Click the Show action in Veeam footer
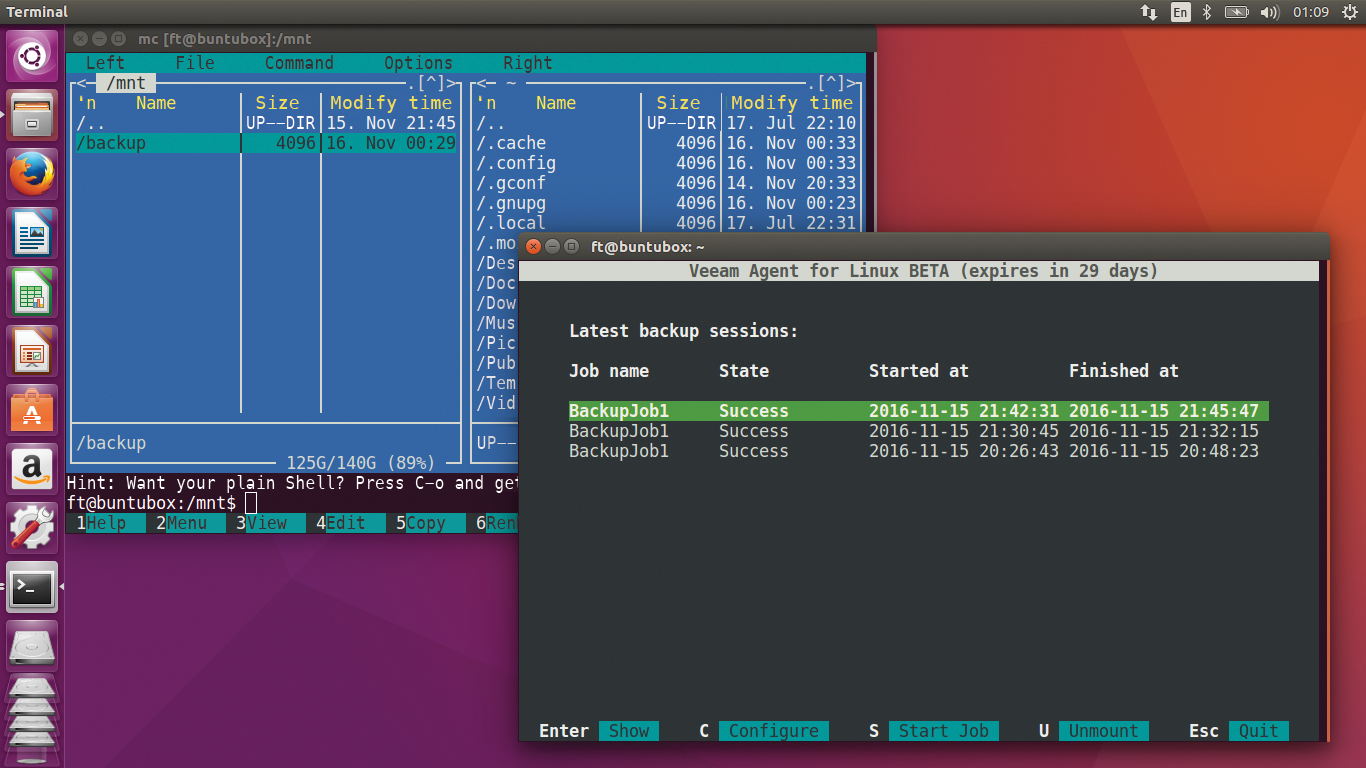1366x768 pixels. click(629, 731)
